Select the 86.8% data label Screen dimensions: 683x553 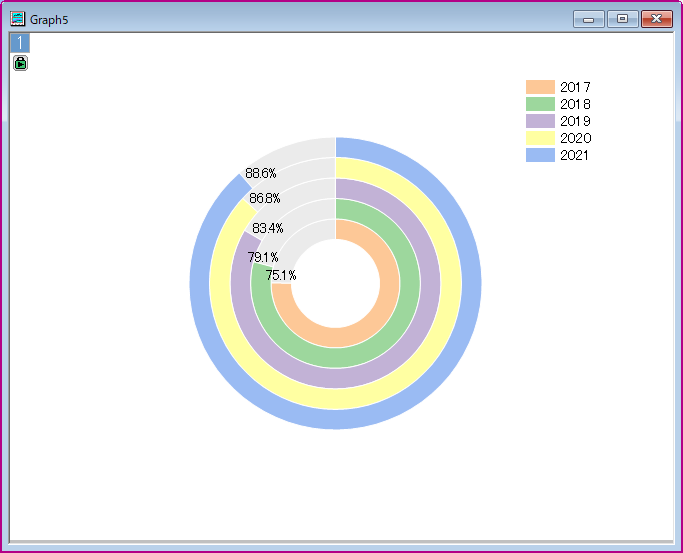[x=265, y=199]
